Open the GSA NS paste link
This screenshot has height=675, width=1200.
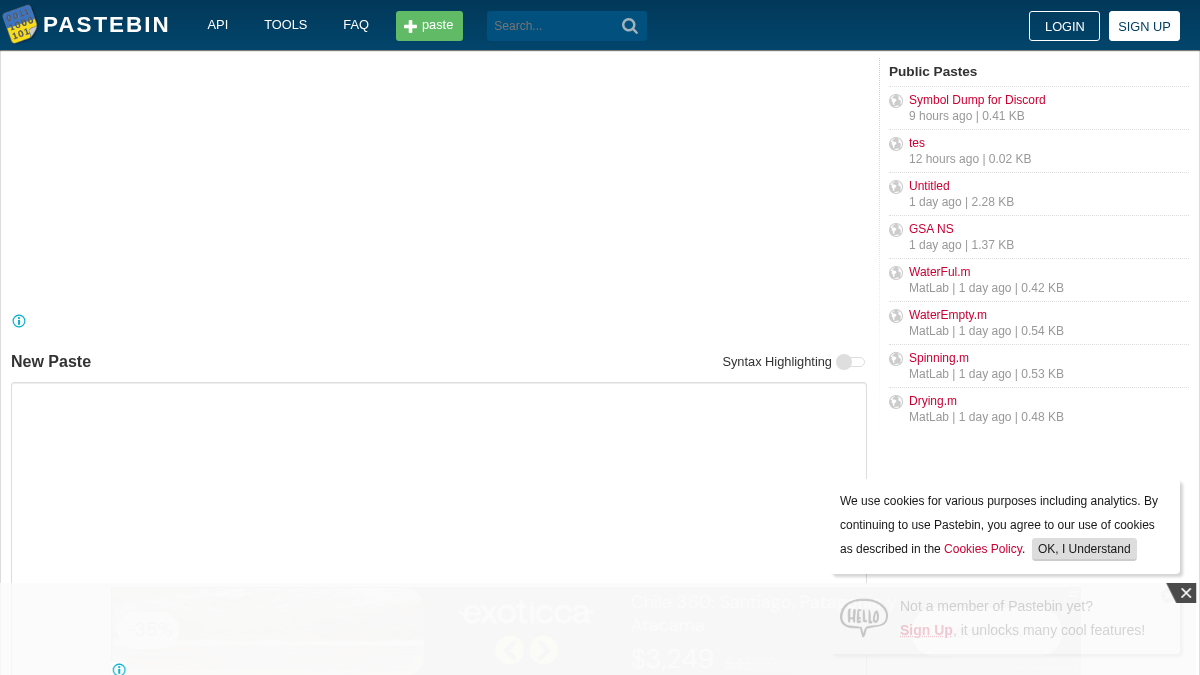point(931,229)
